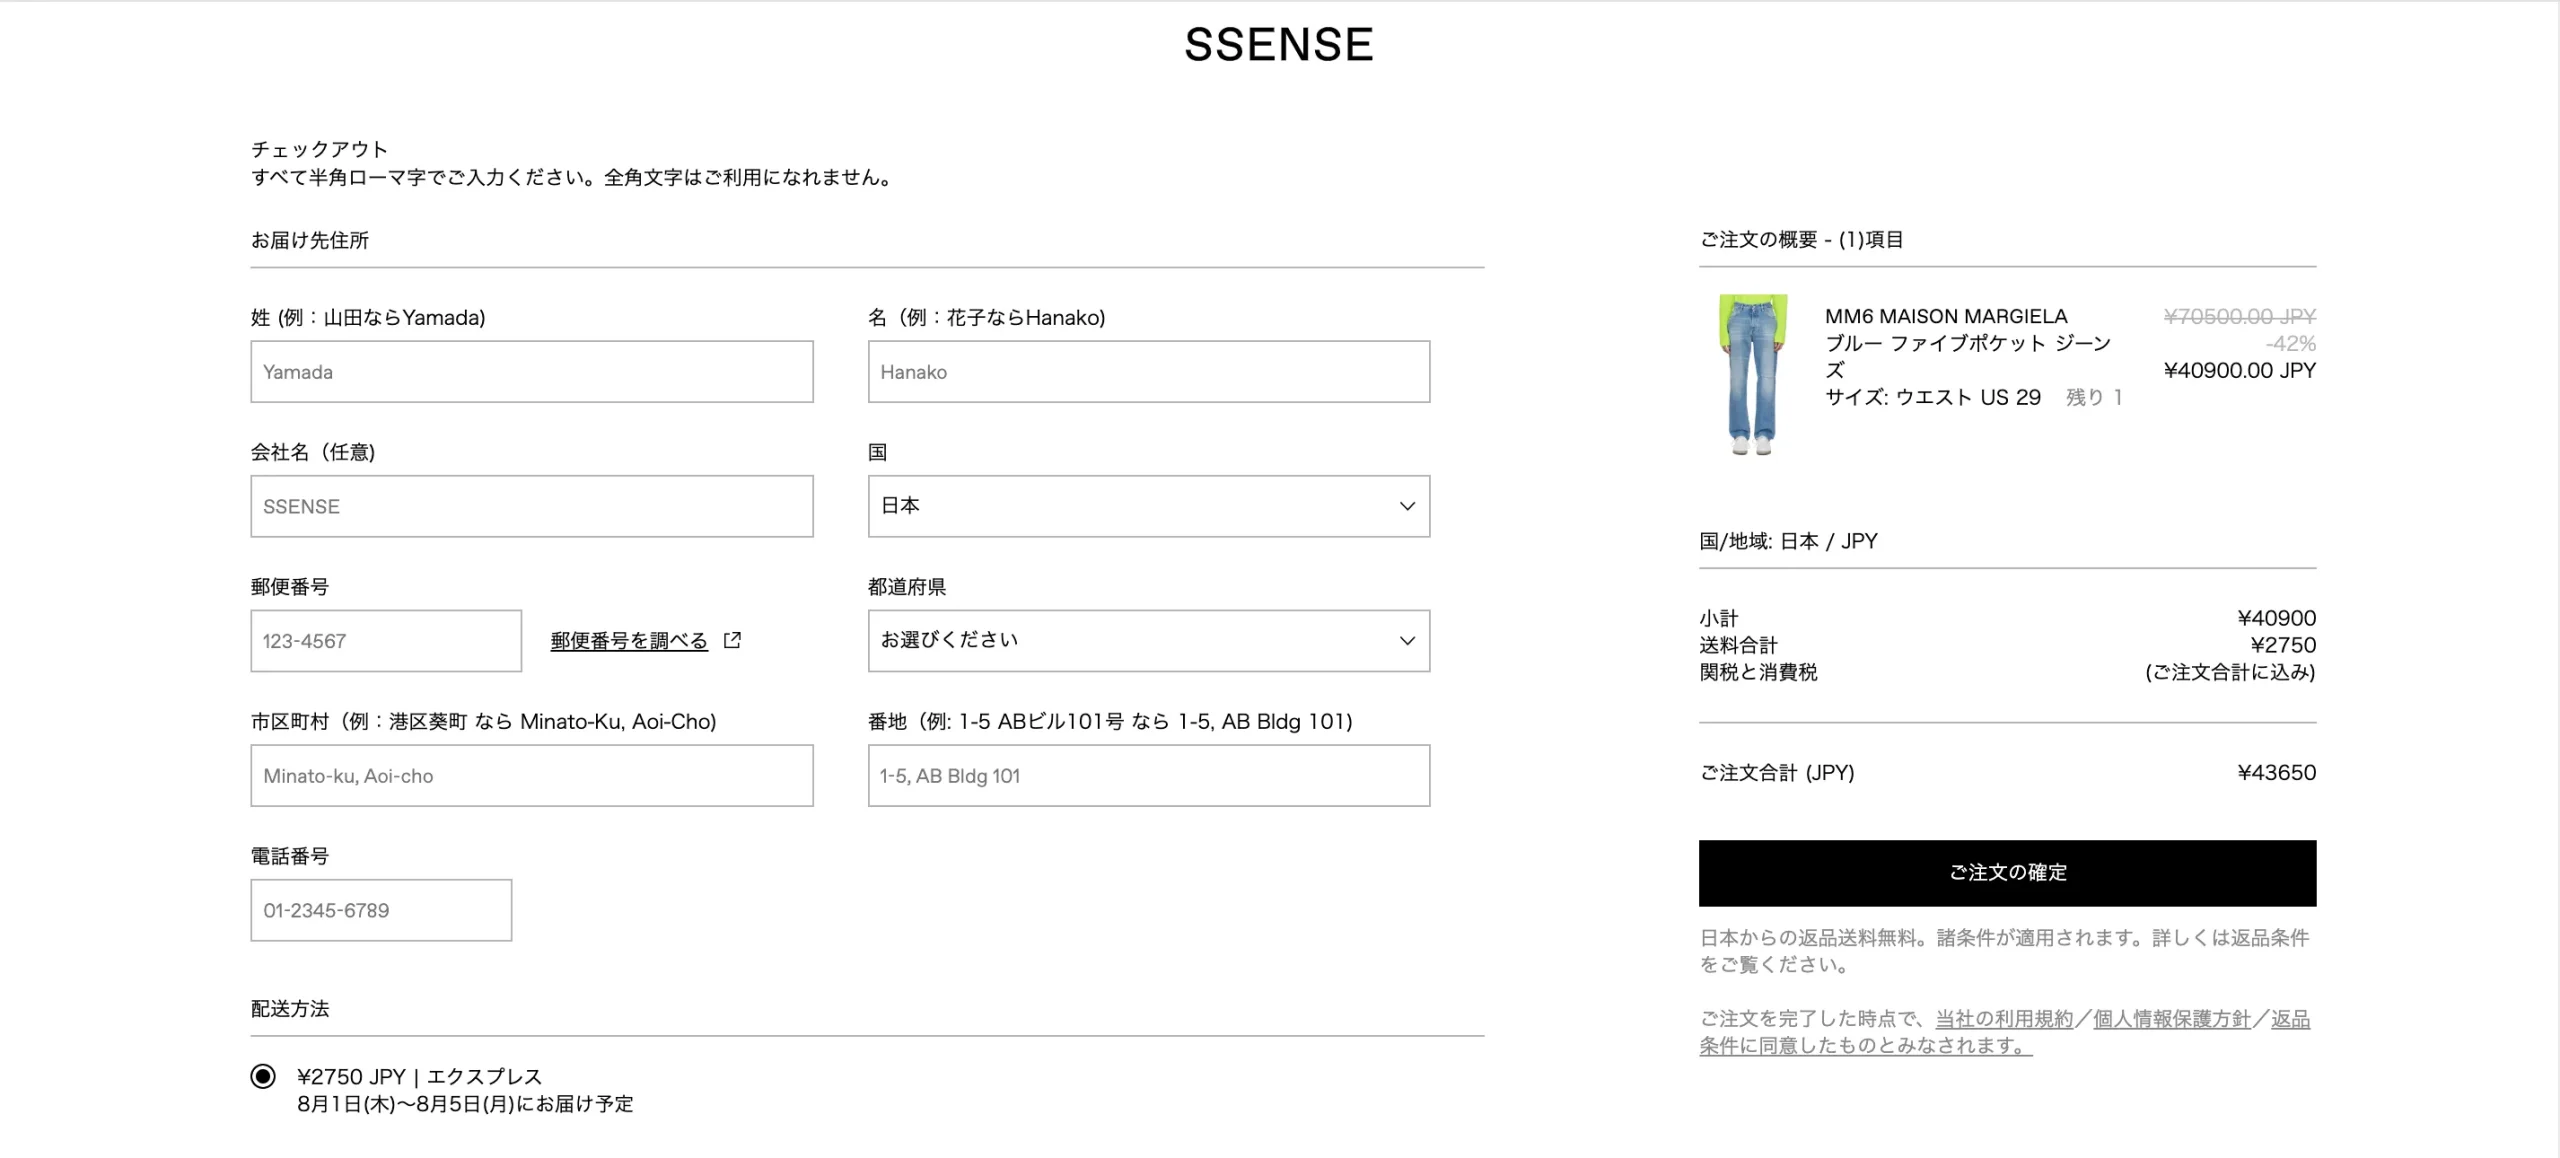Click the postal code field 123-4567
The height and width of the screenshot is (1158, 2560).
(386, 641)
